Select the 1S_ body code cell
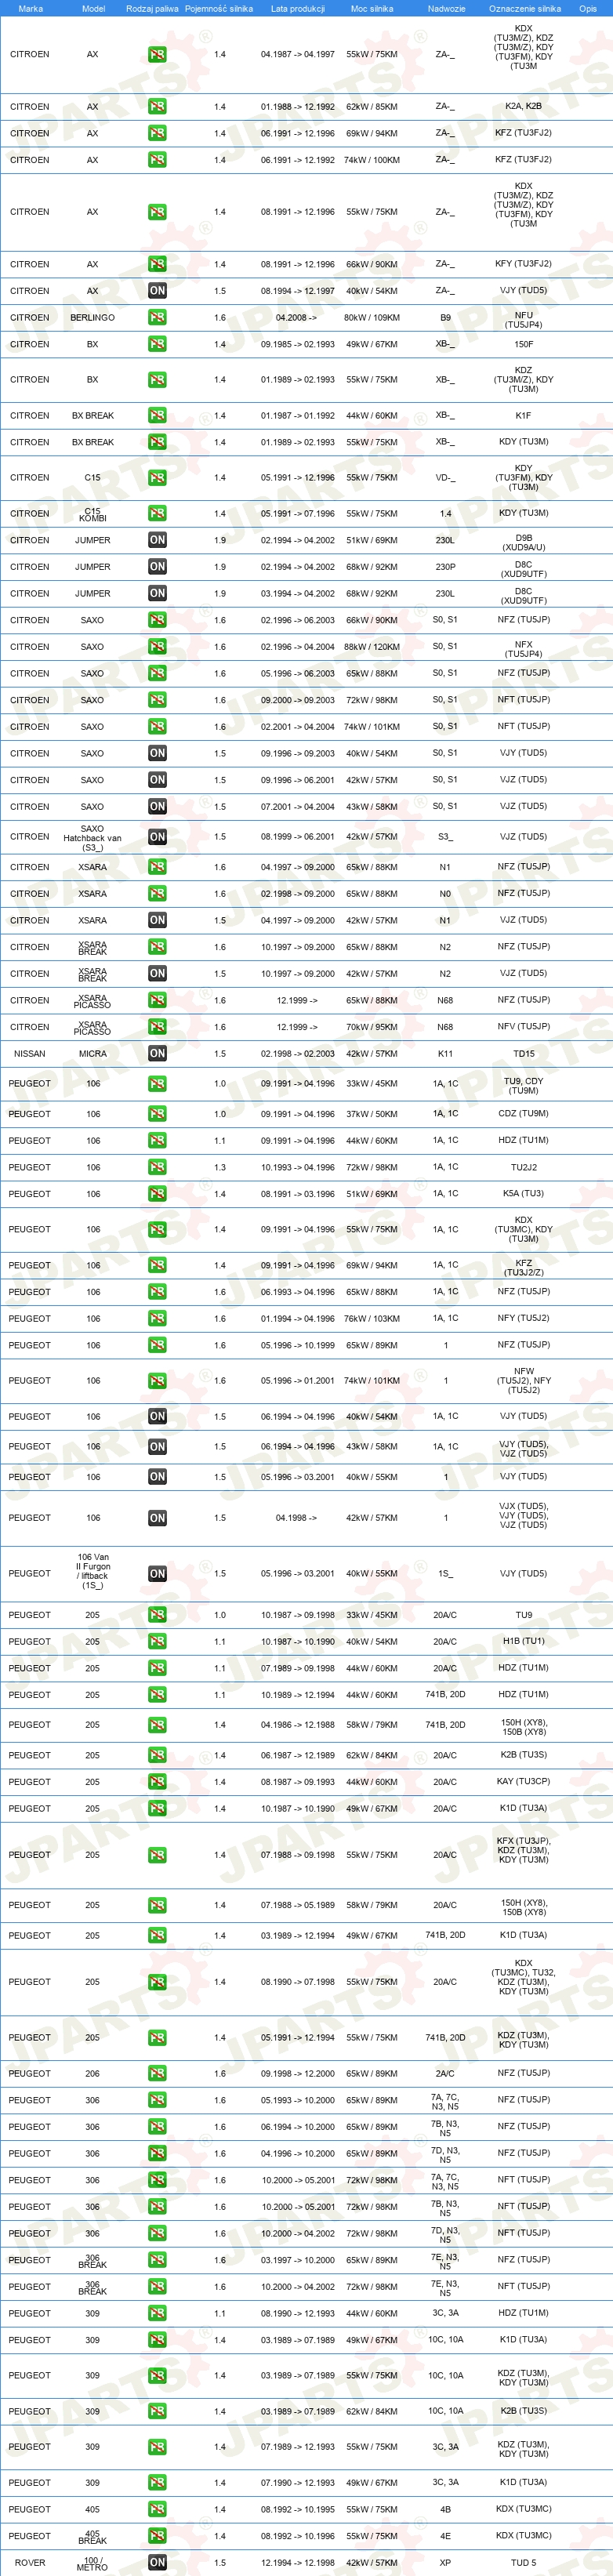The image size is (613, 2576). (445, 1574)
